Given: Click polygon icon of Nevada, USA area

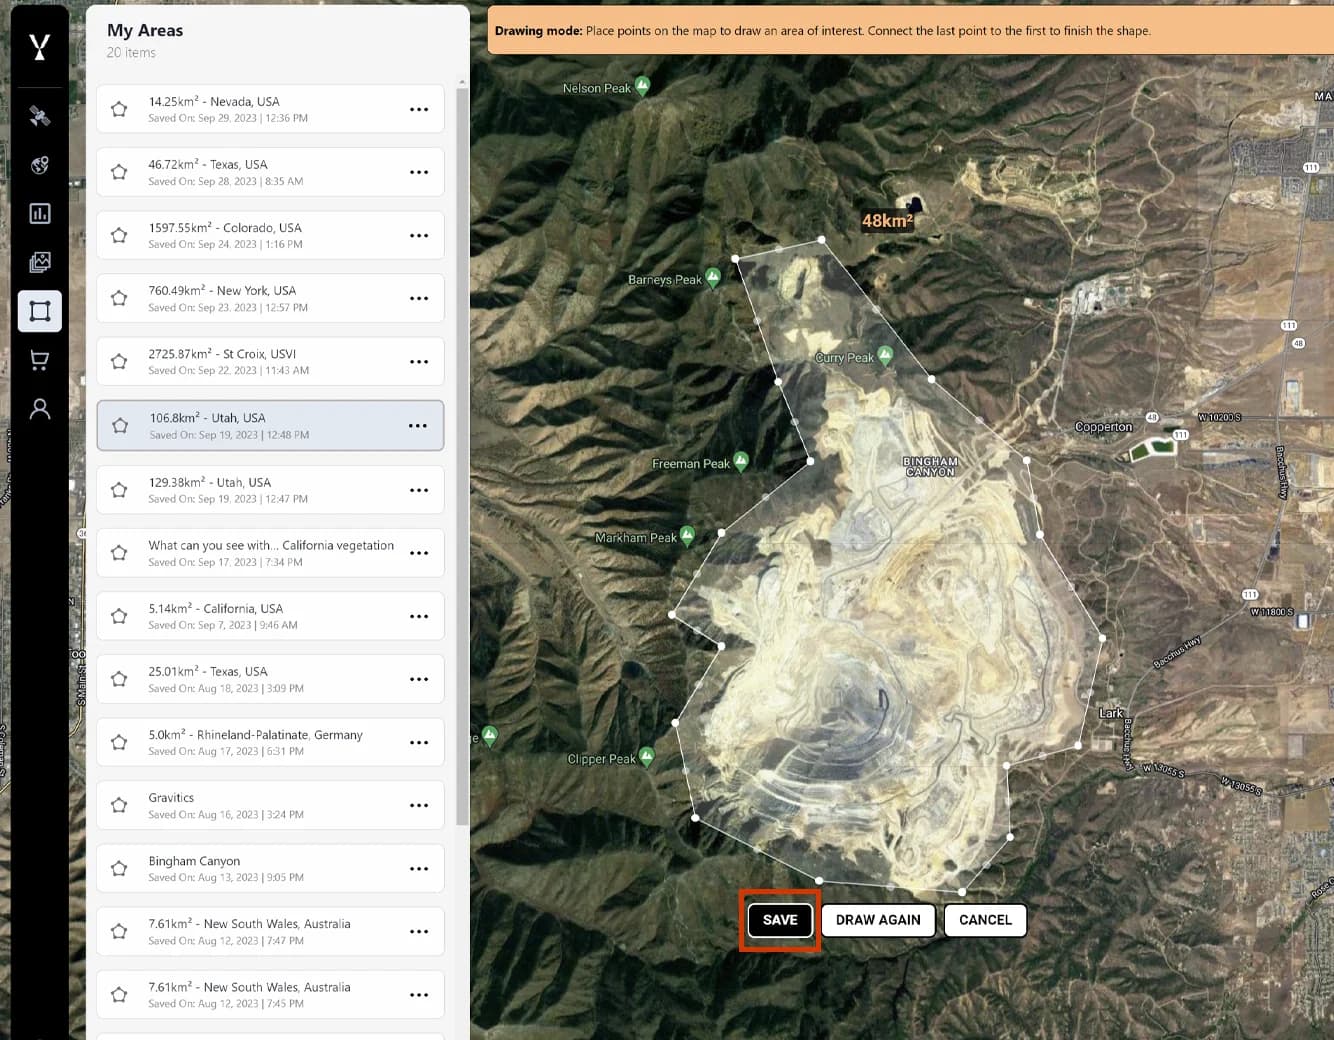Looking at the screenshot, I should 119,109.
